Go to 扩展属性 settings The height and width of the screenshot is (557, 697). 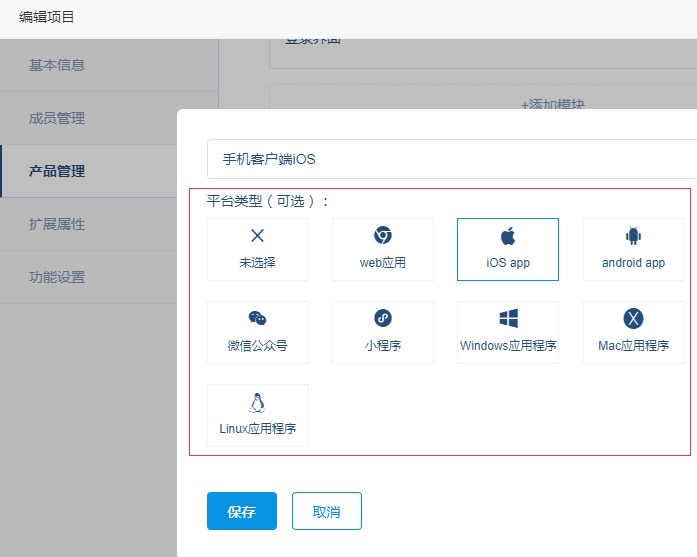[57, 224]
